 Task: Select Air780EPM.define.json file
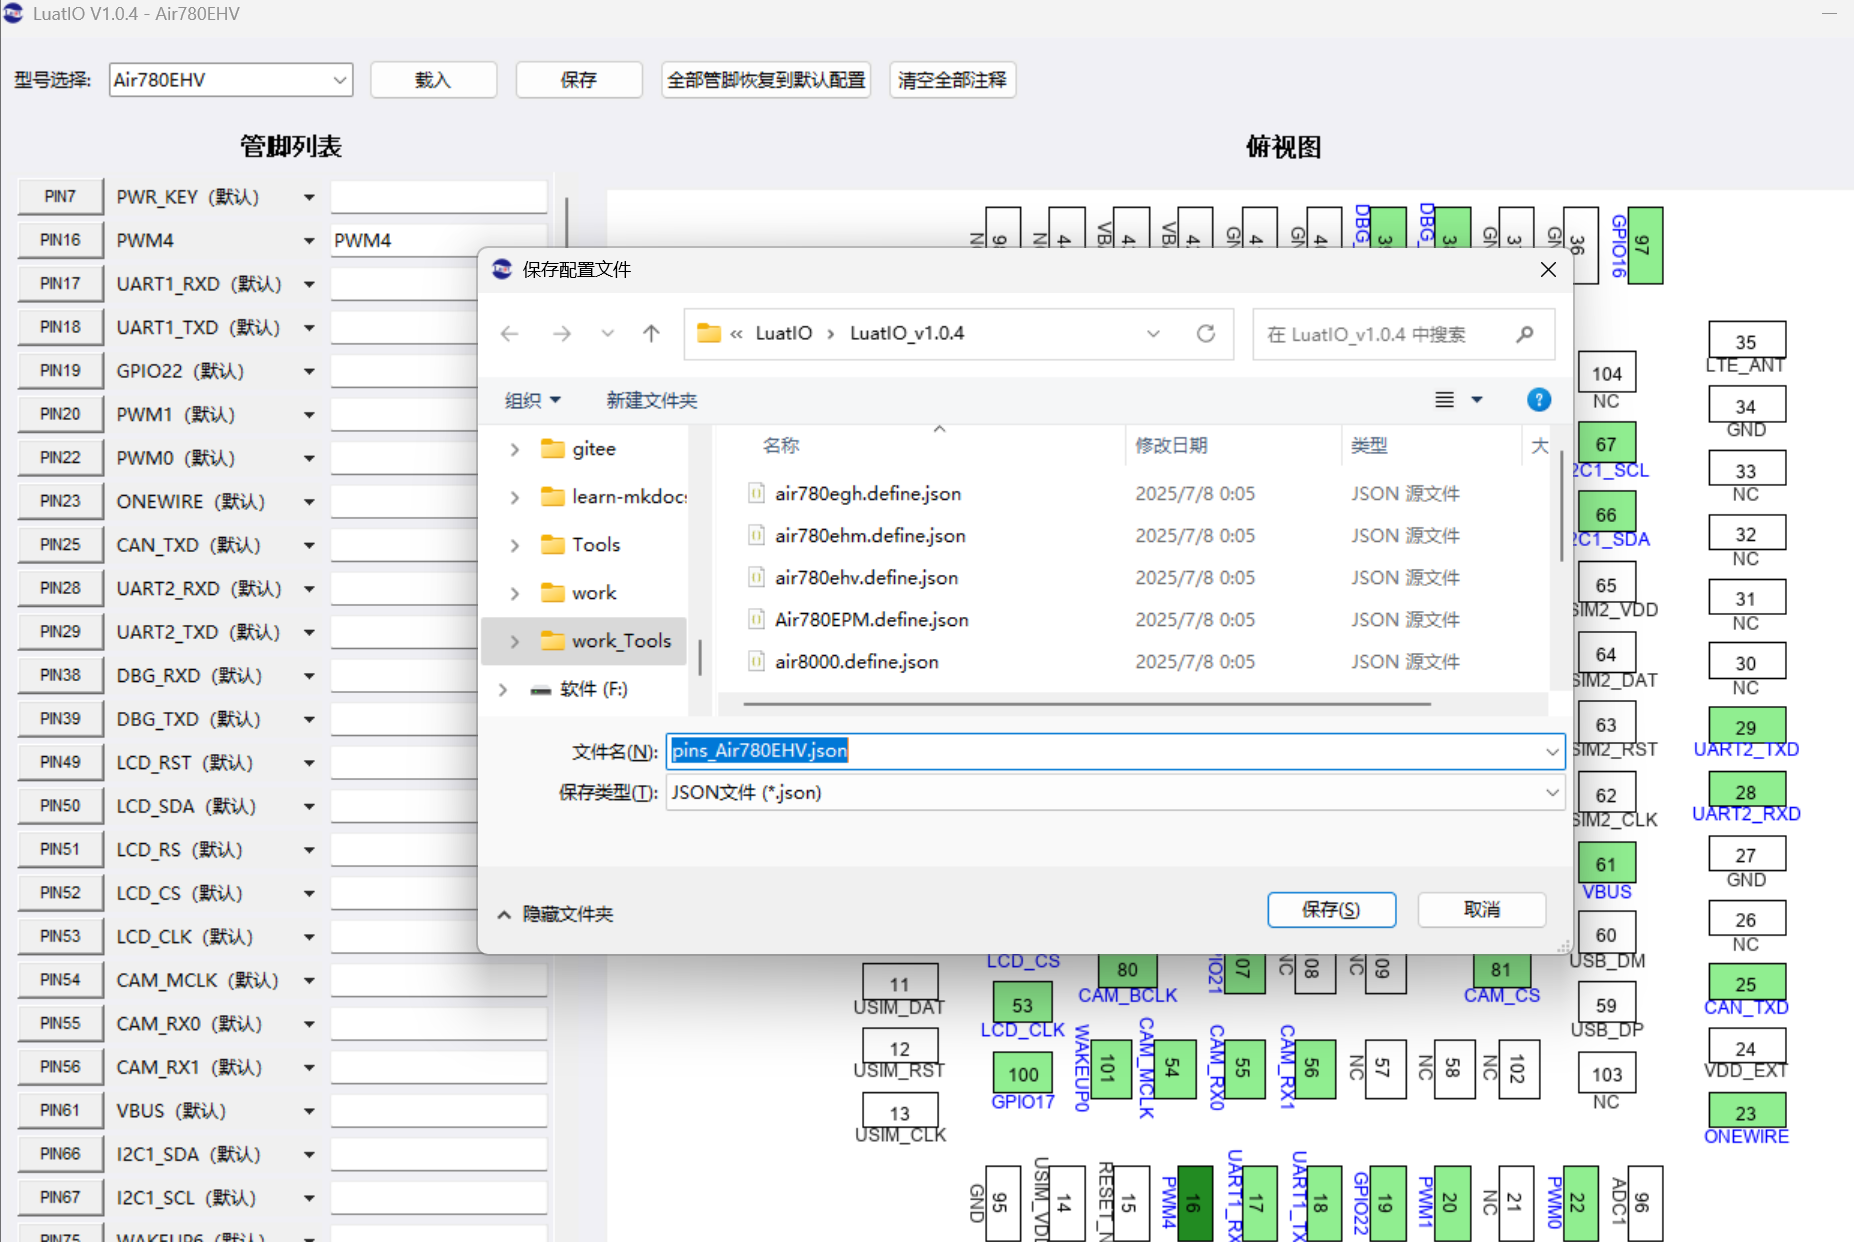point(871,619)
